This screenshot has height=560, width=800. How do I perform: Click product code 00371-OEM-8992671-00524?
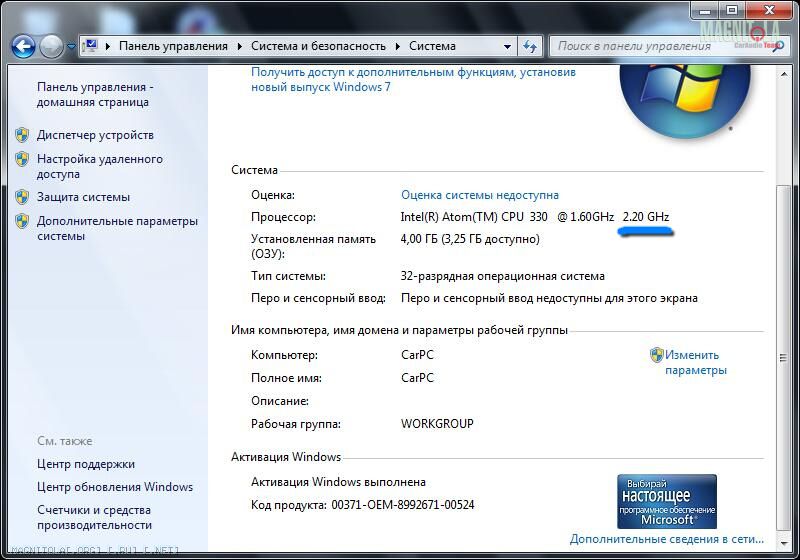[403, 505]
